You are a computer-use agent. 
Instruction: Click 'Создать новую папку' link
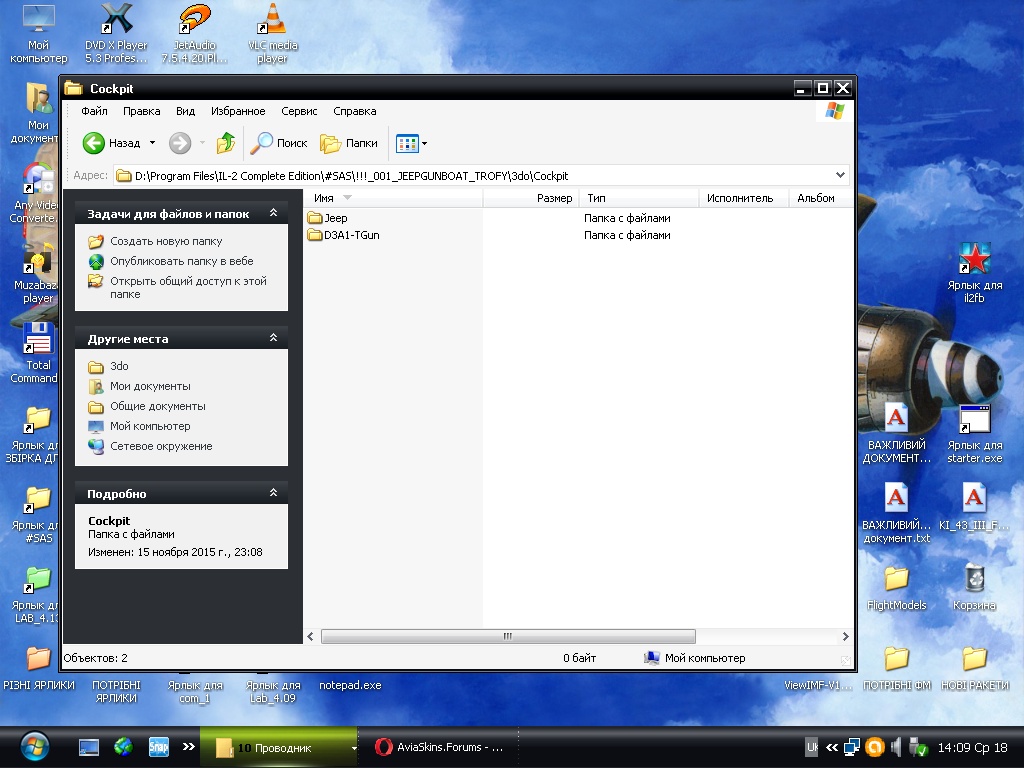pyautogui.click(x=166, y=241)
